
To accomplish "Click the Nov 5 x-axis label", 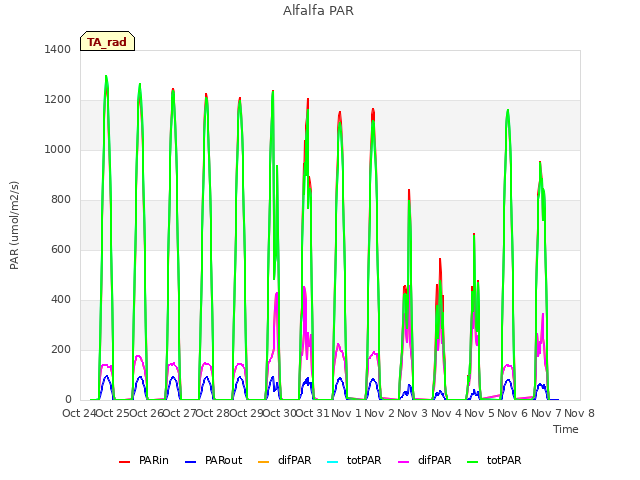I will 479,413.
